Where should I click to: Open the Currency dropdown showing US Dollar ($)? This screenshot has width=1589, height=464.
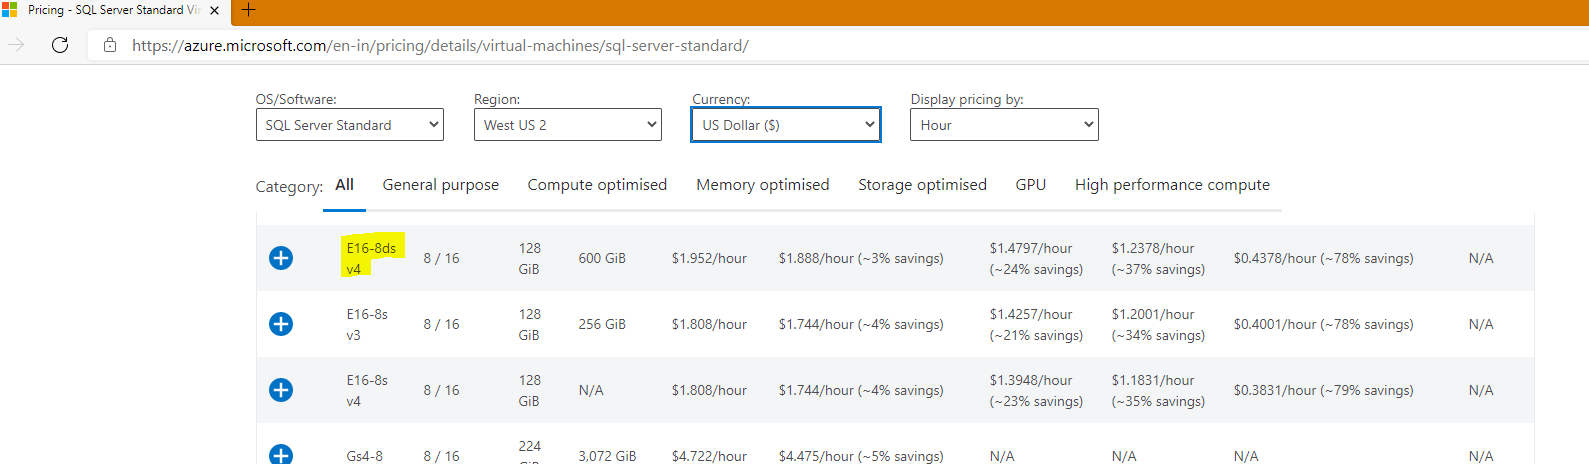coord(786,125)
